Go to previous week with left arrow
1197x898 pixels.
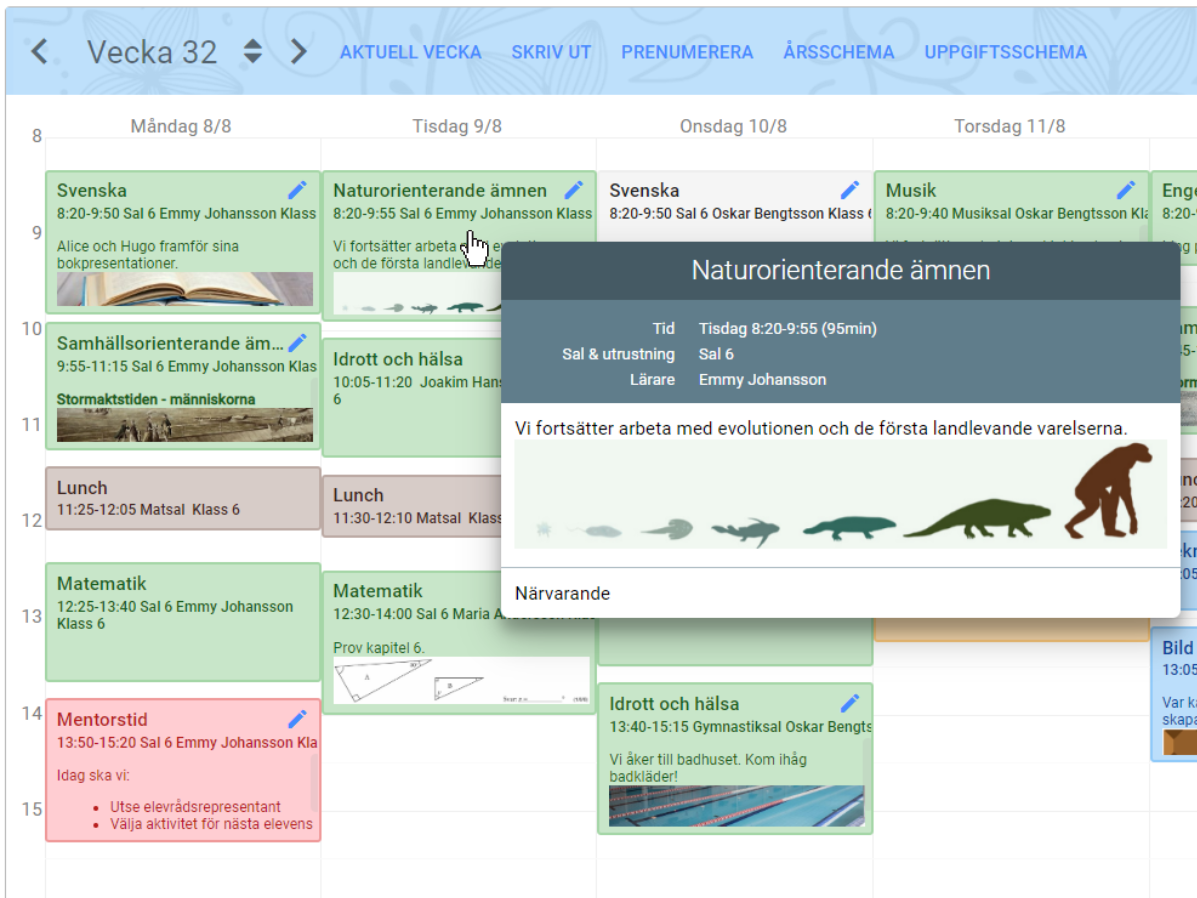(x=39, y=52)
